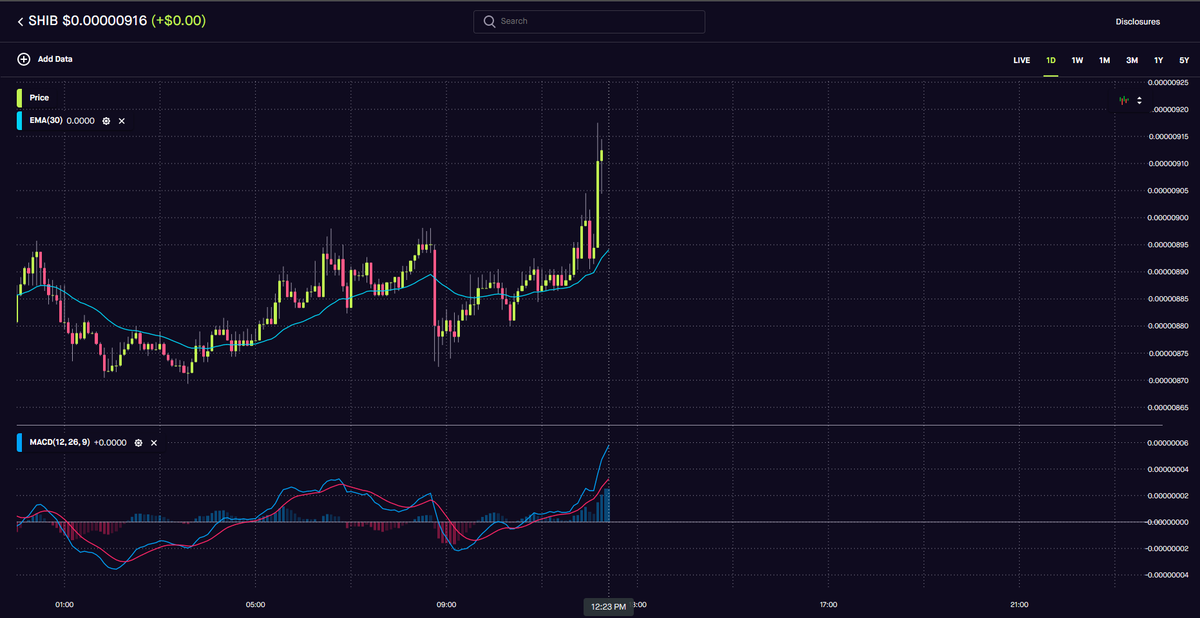Click into the Search field

click(589, 21)
